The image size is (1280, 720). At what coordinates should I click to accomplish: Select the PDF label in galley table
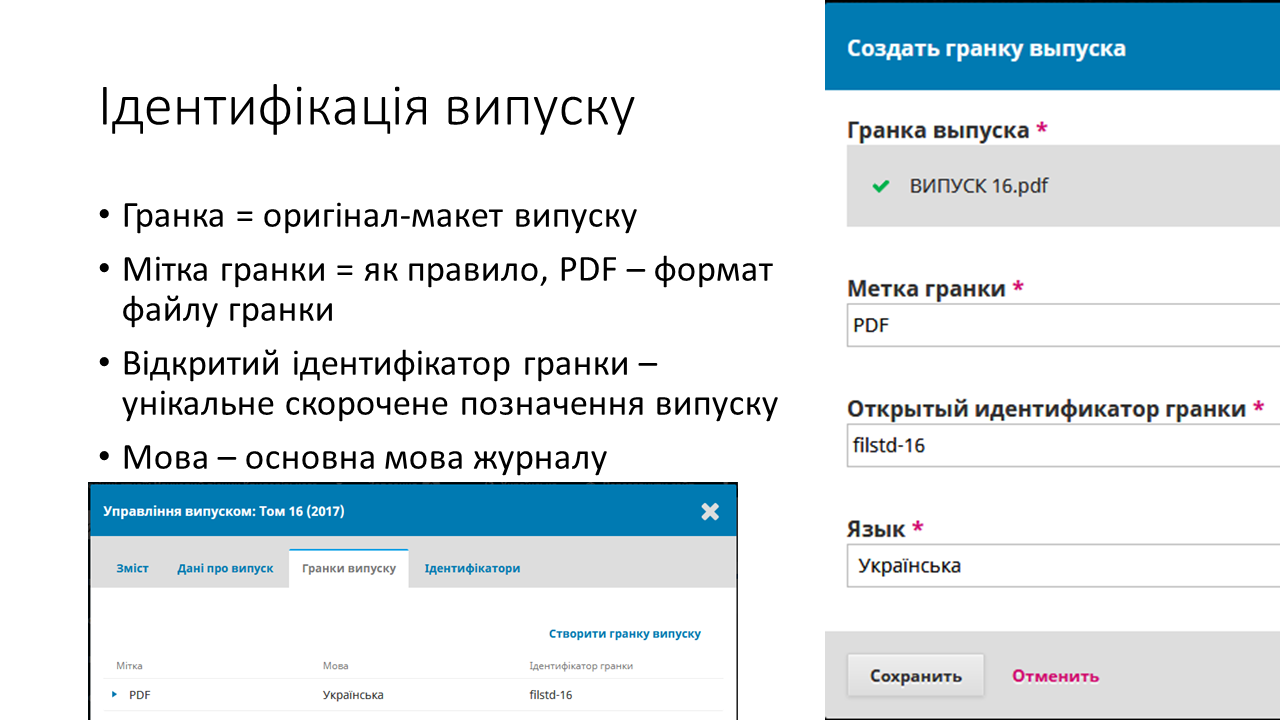click(140, 695)
